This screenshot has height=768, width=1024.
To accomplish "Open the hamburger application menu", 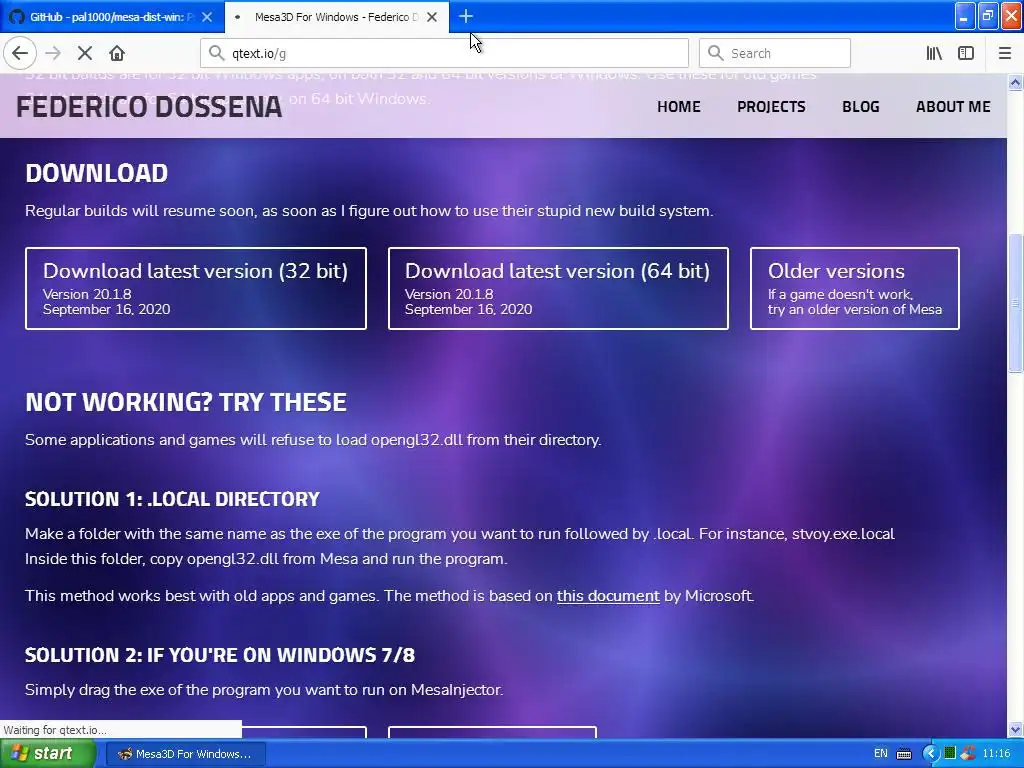I will click(1005, 54).
